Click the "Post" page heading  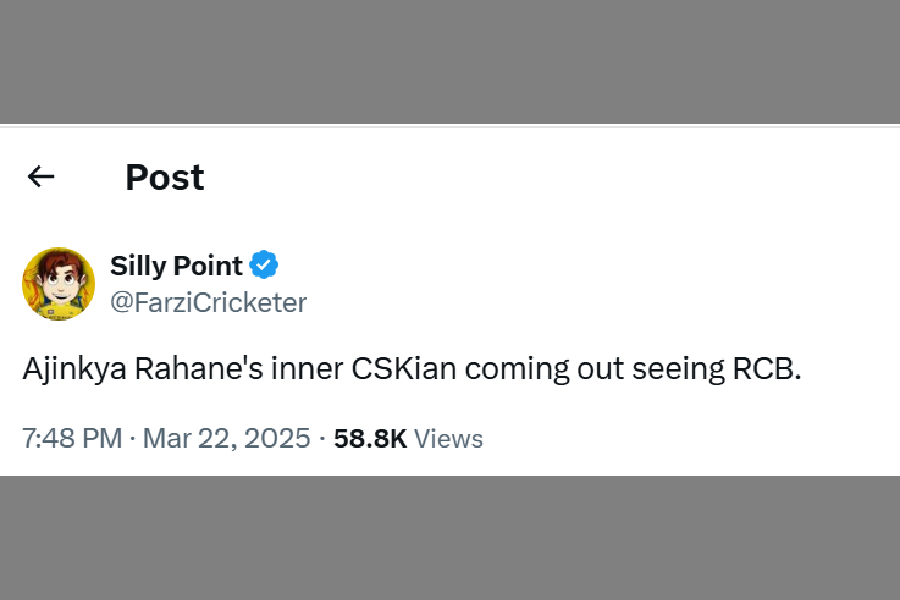point(164,177)
